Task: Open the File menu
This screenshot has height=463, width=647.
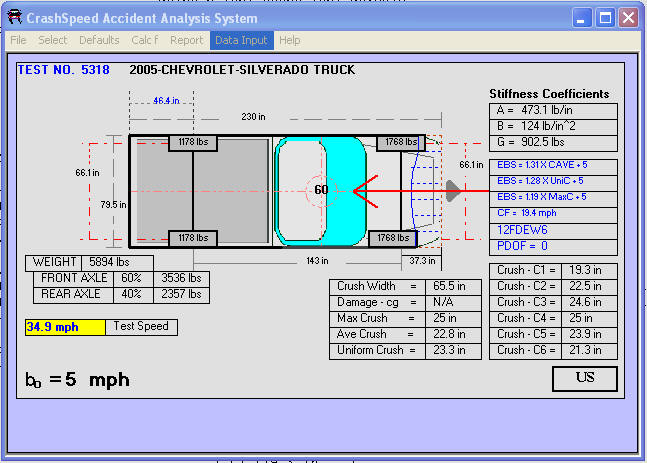Action: [x=18, y=40]
